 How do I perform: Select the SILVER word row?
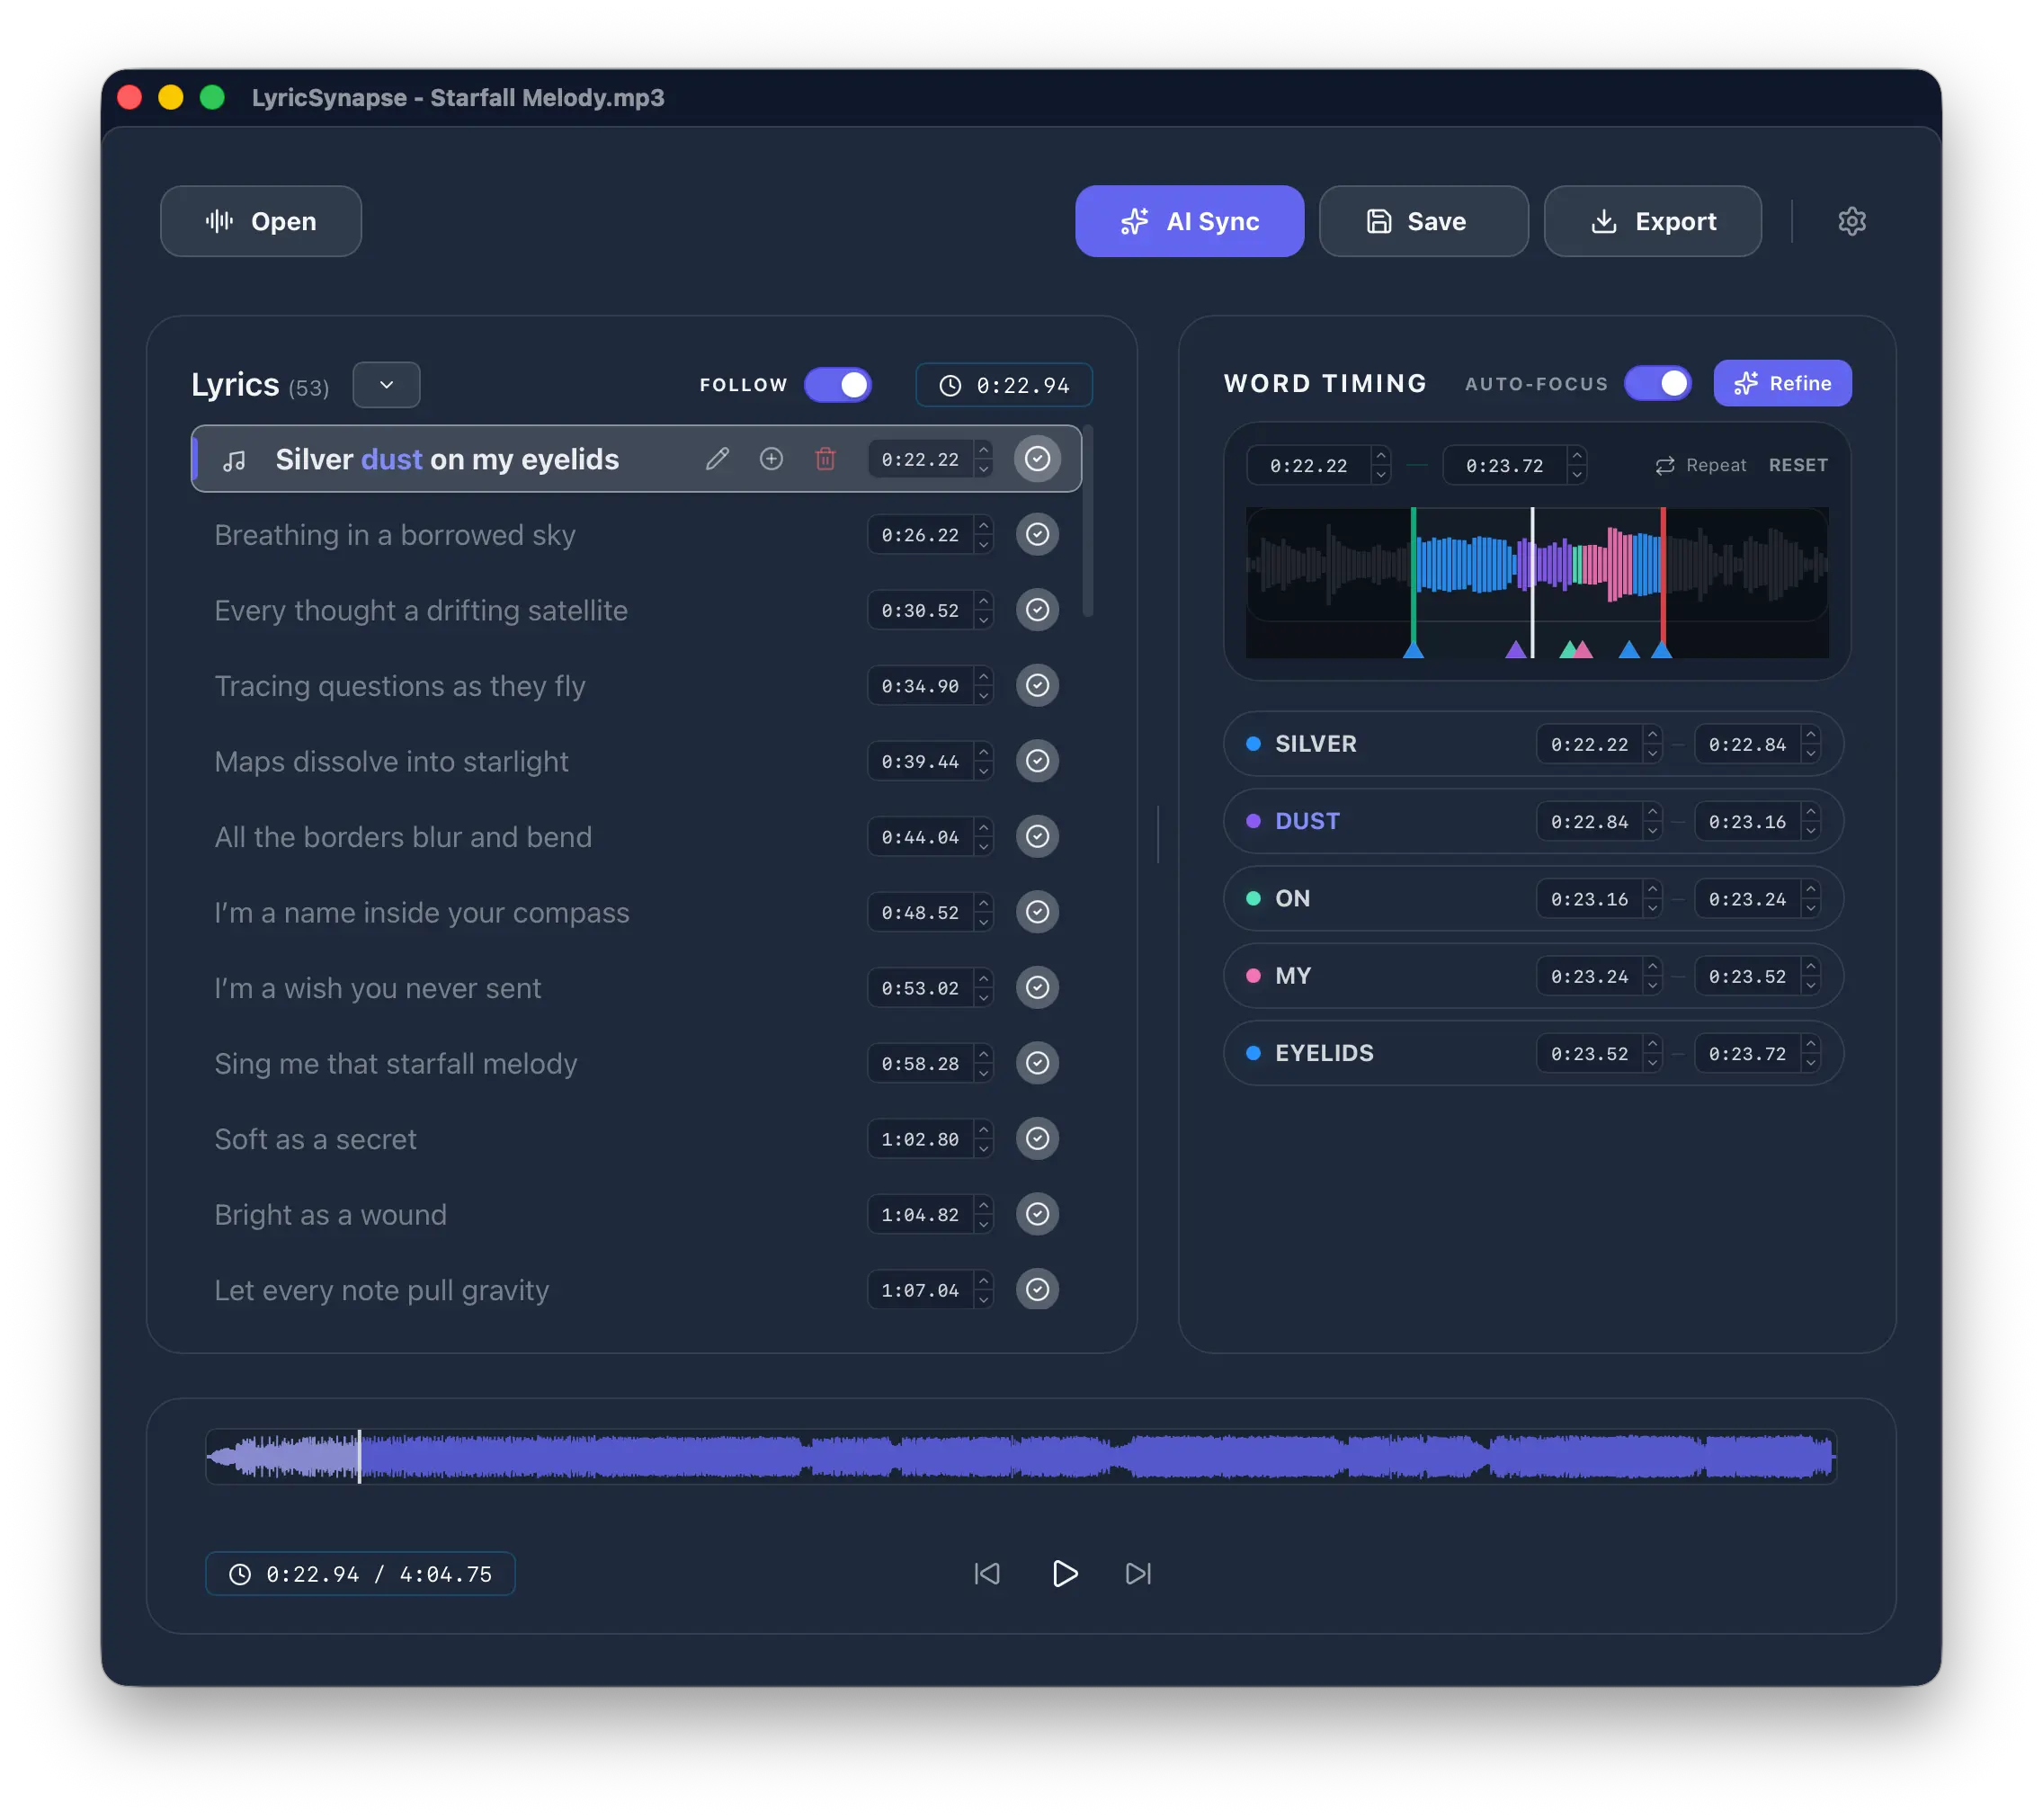[1533, 744]
